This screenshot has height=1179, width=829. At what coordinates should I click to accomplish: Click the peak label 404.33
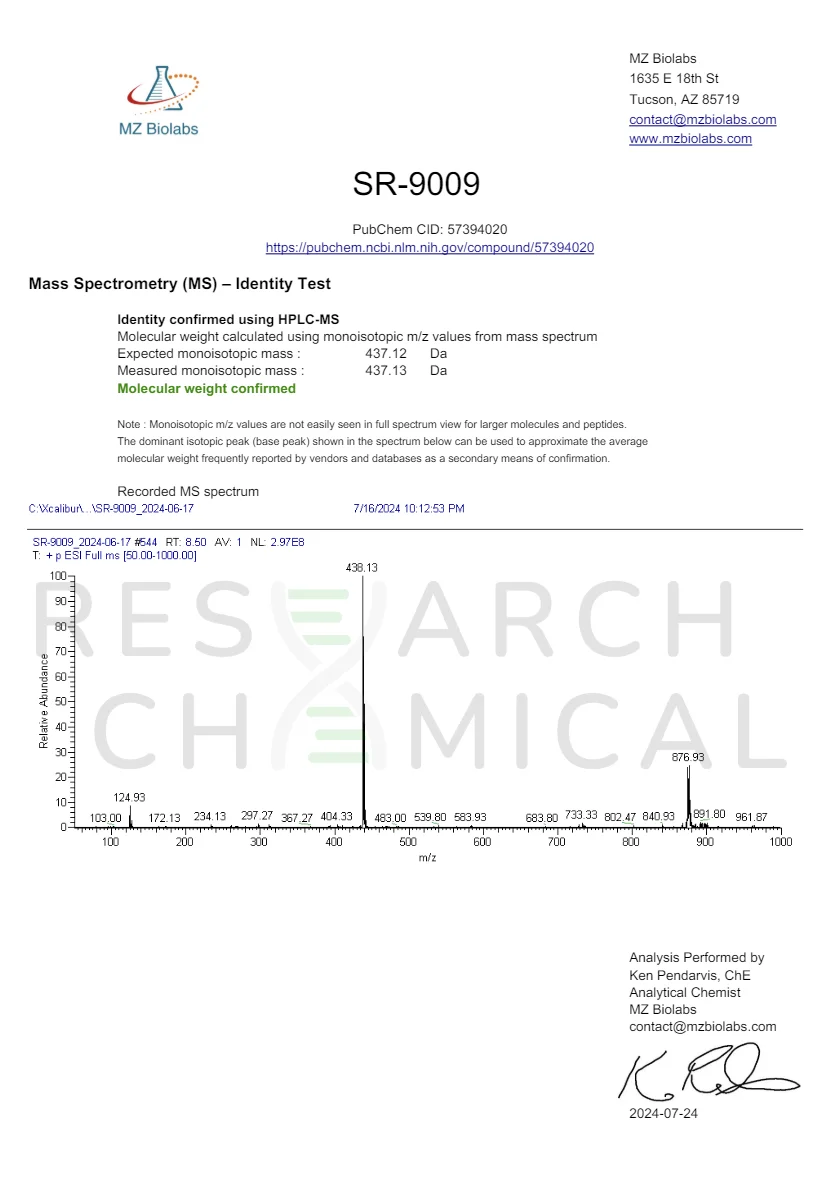point(336,816)
